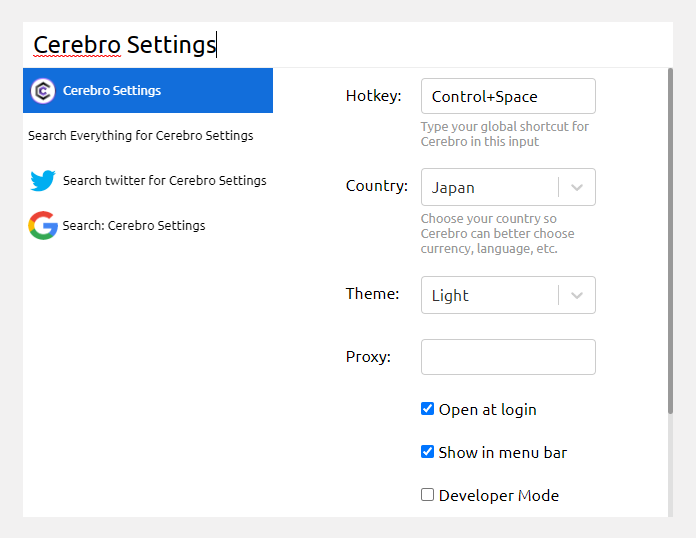Click the Google G logo icon
Image resolution: width=696 pixels, height=538 pixels.
[x=43, y=225]
